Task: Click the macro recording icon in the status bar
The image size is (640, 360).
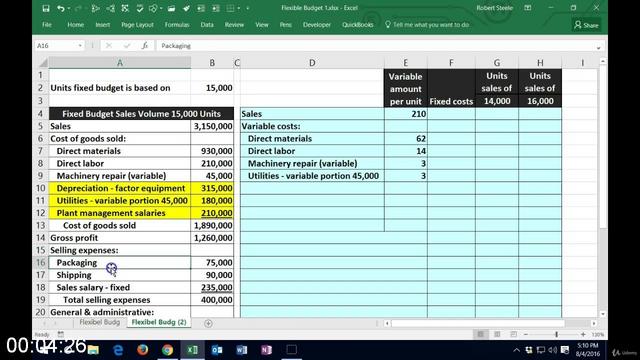Action: click(60, 334)
